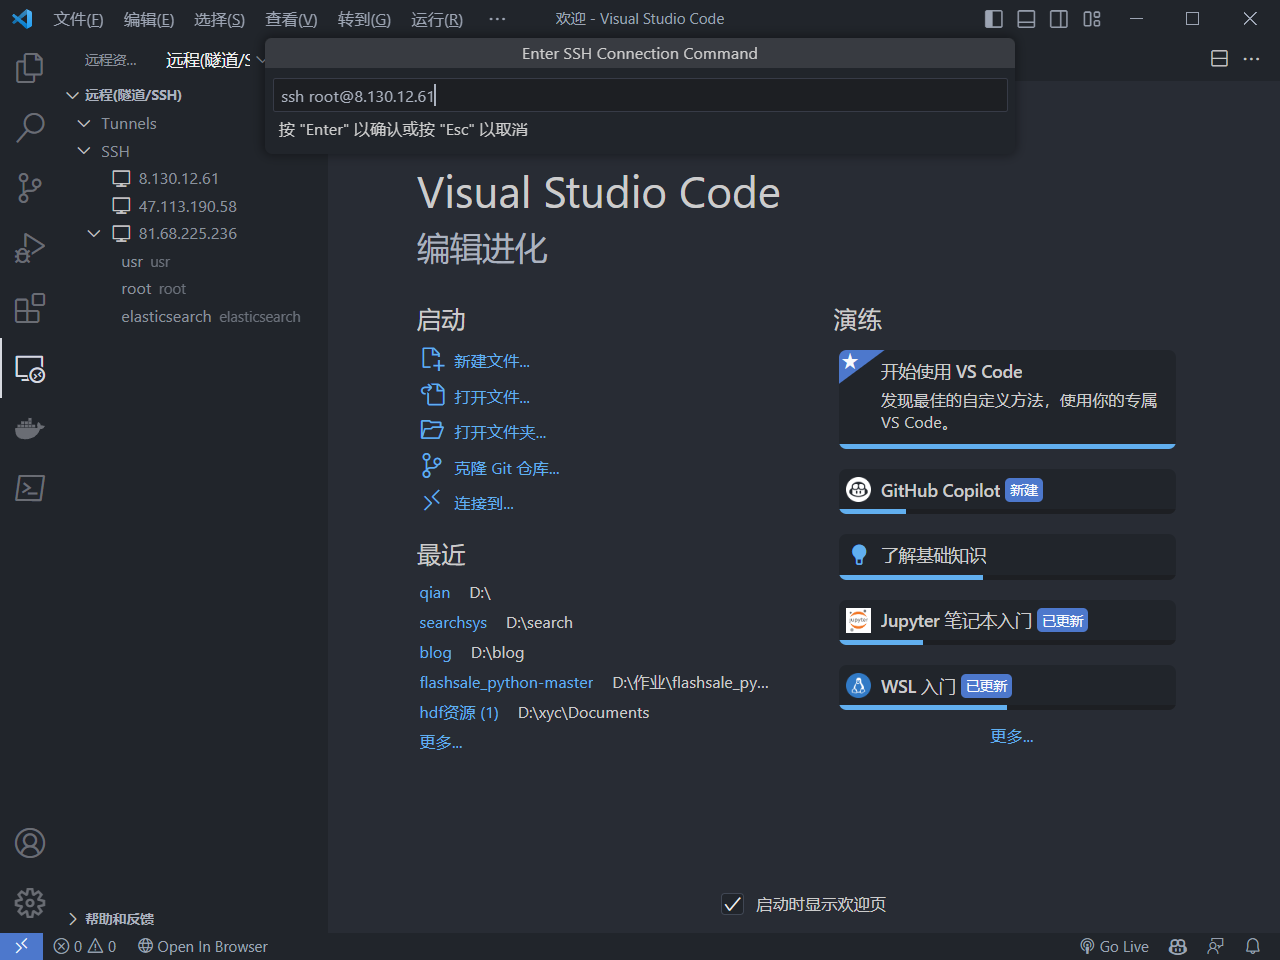Screen dimensions: 1280x960
Task: Toggle the bottom panel layout button
Action: pyautogui.click(x=1026, y=19)
